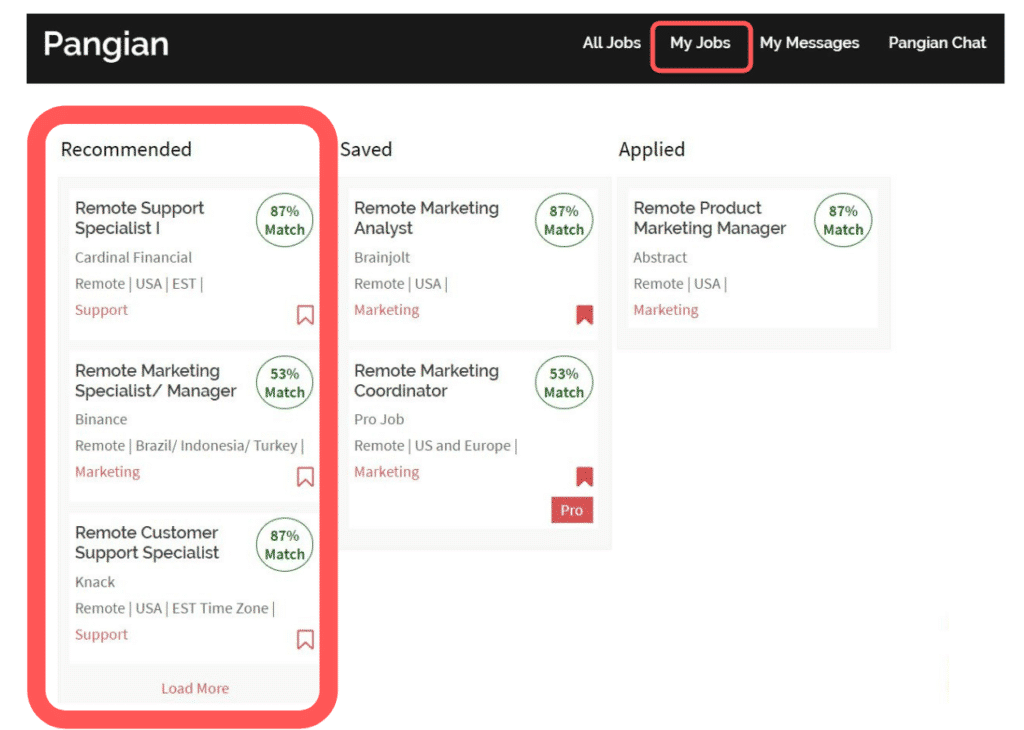Open Remote Marketing Coordinator job title
1024x730 pixels.
click(x=426, y=381)
